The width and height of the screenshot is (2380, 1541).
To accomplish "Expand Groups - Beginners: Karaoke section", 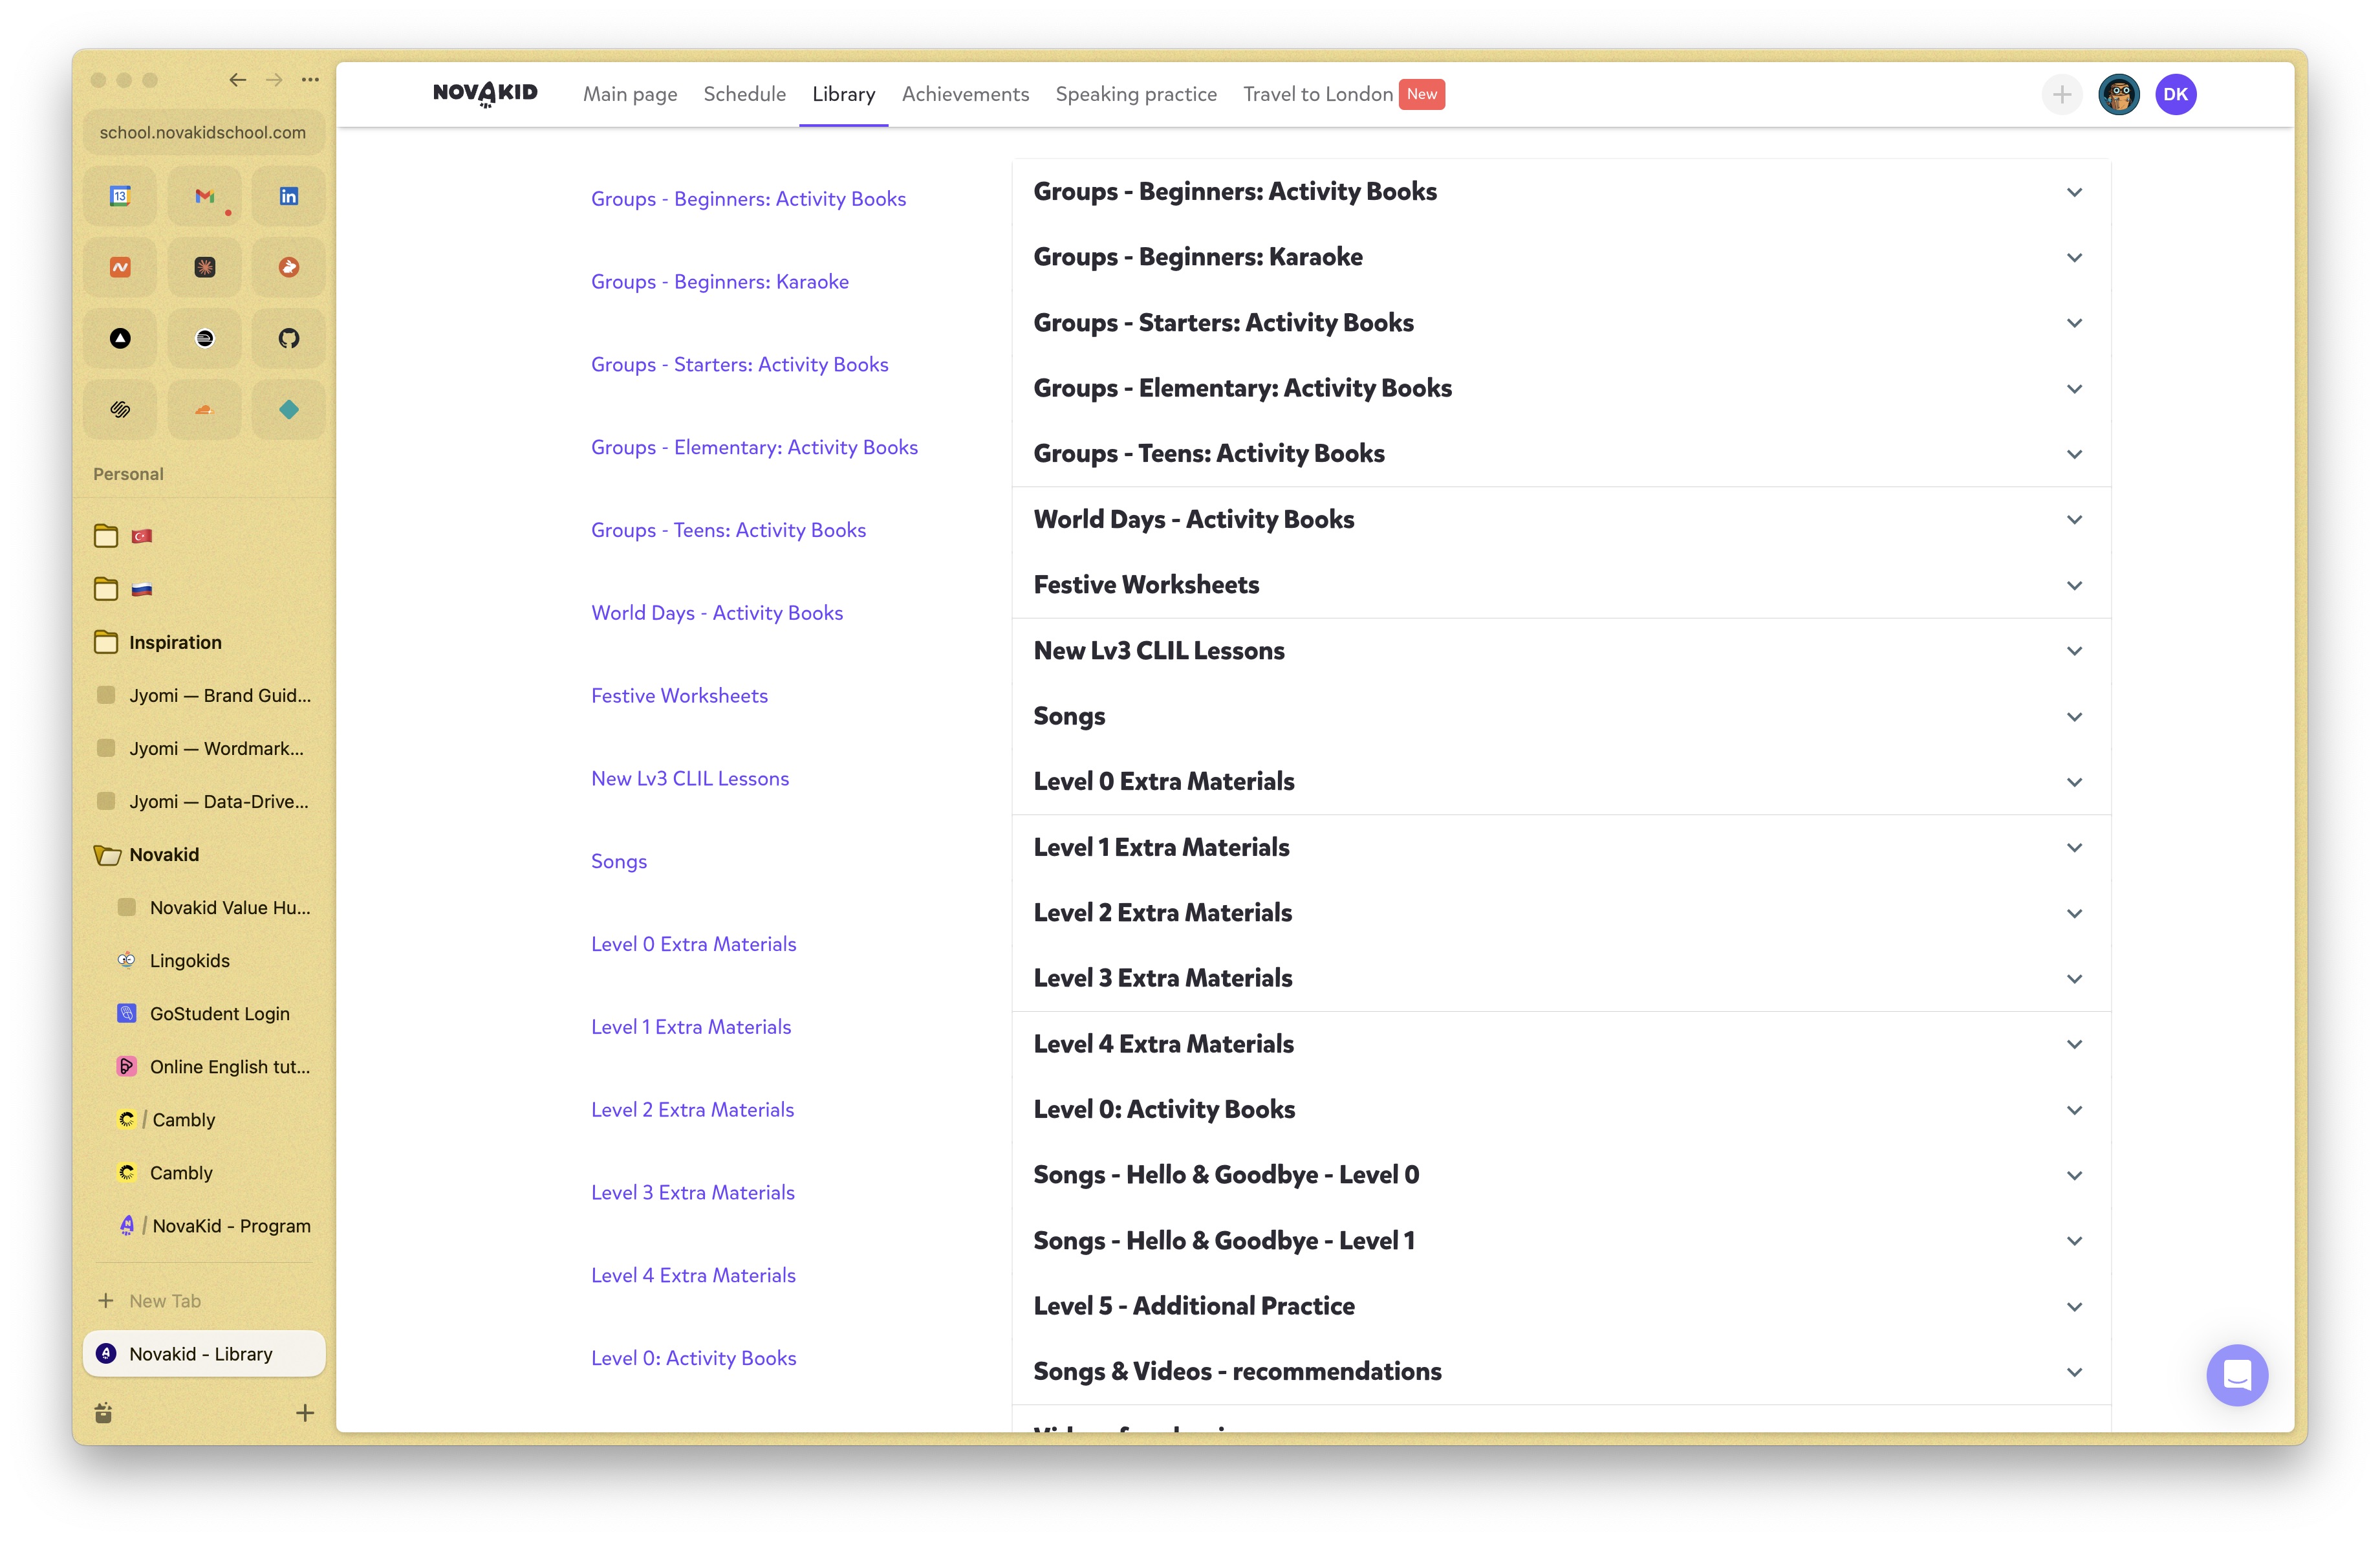I will coord(2074,258).
